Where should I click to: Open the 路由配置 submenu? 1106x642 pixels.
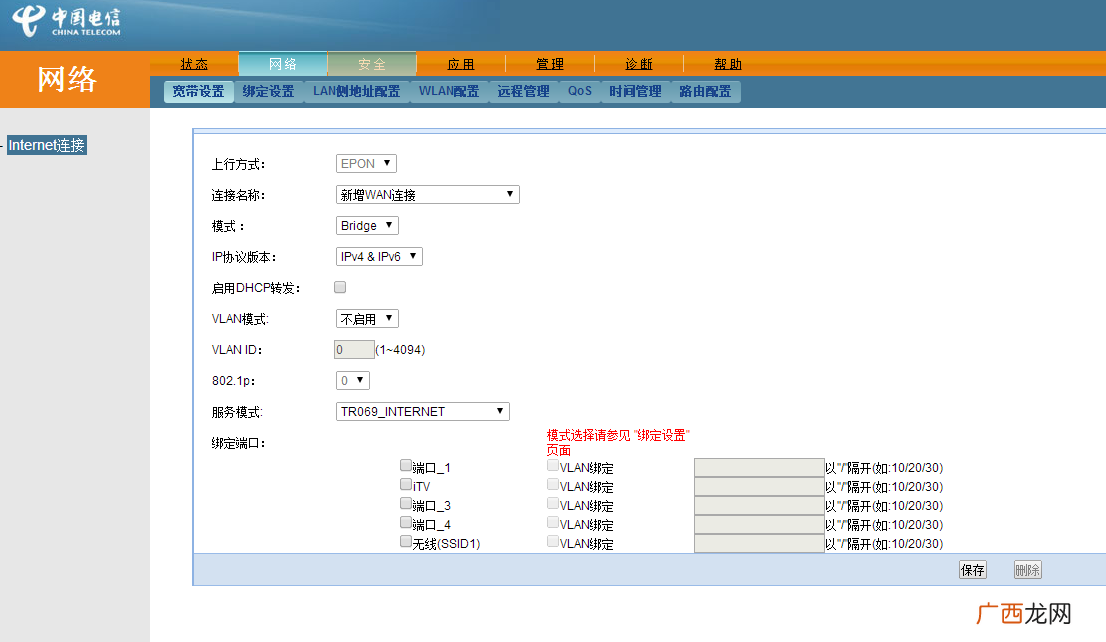(x=705, y=92)
